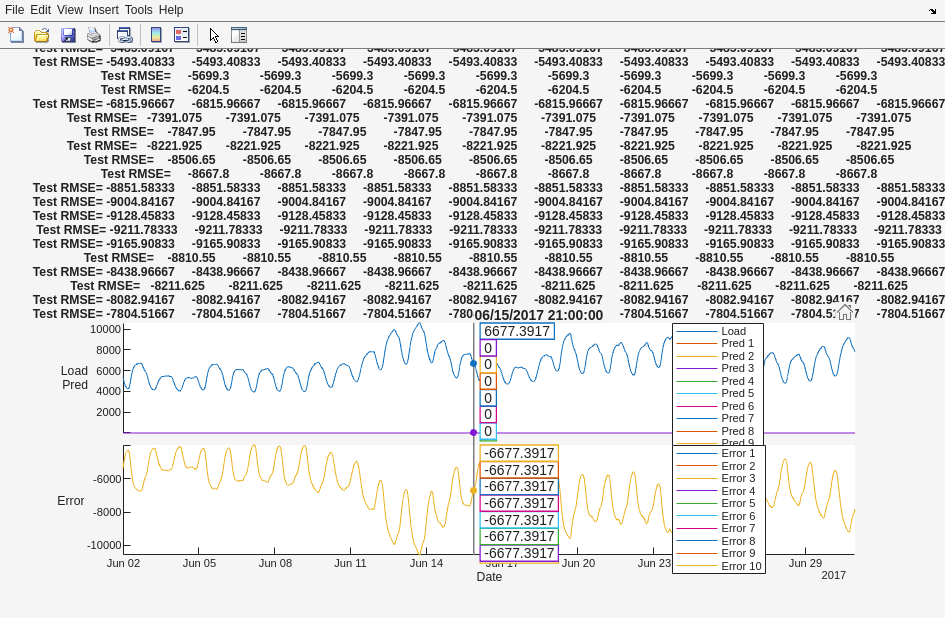The height and width of the screenshot is (618, 945).
Task: Enable the Edit Plot arrow tool
Action: [x=213, y=35]
